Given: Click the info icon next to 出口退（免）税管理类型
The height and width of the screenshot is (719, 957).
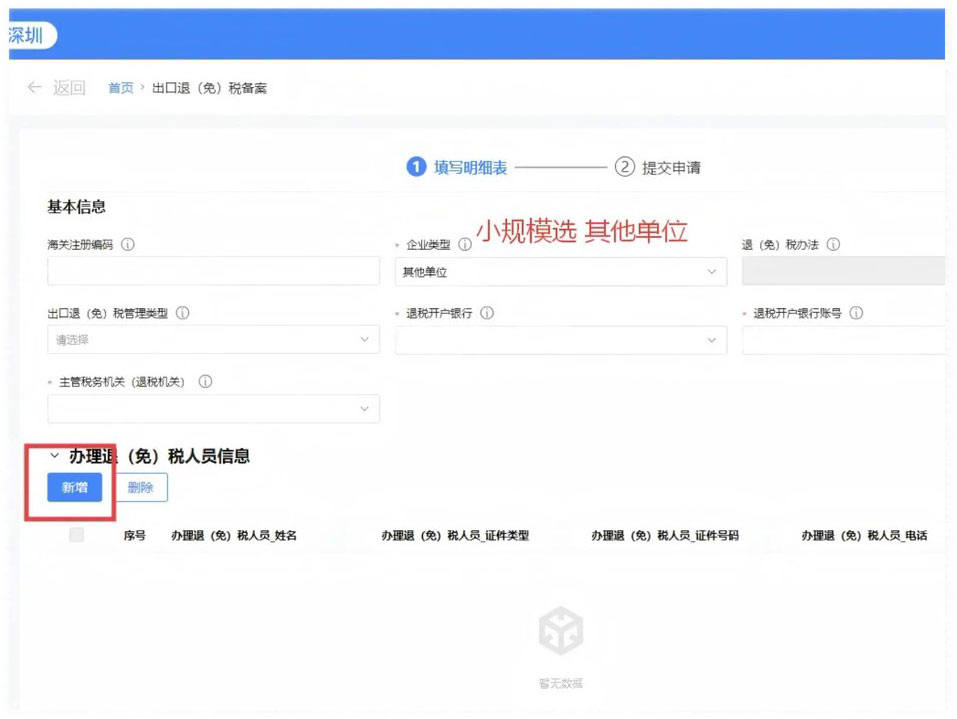Looking at the screenshot, I should click(181, 313).
